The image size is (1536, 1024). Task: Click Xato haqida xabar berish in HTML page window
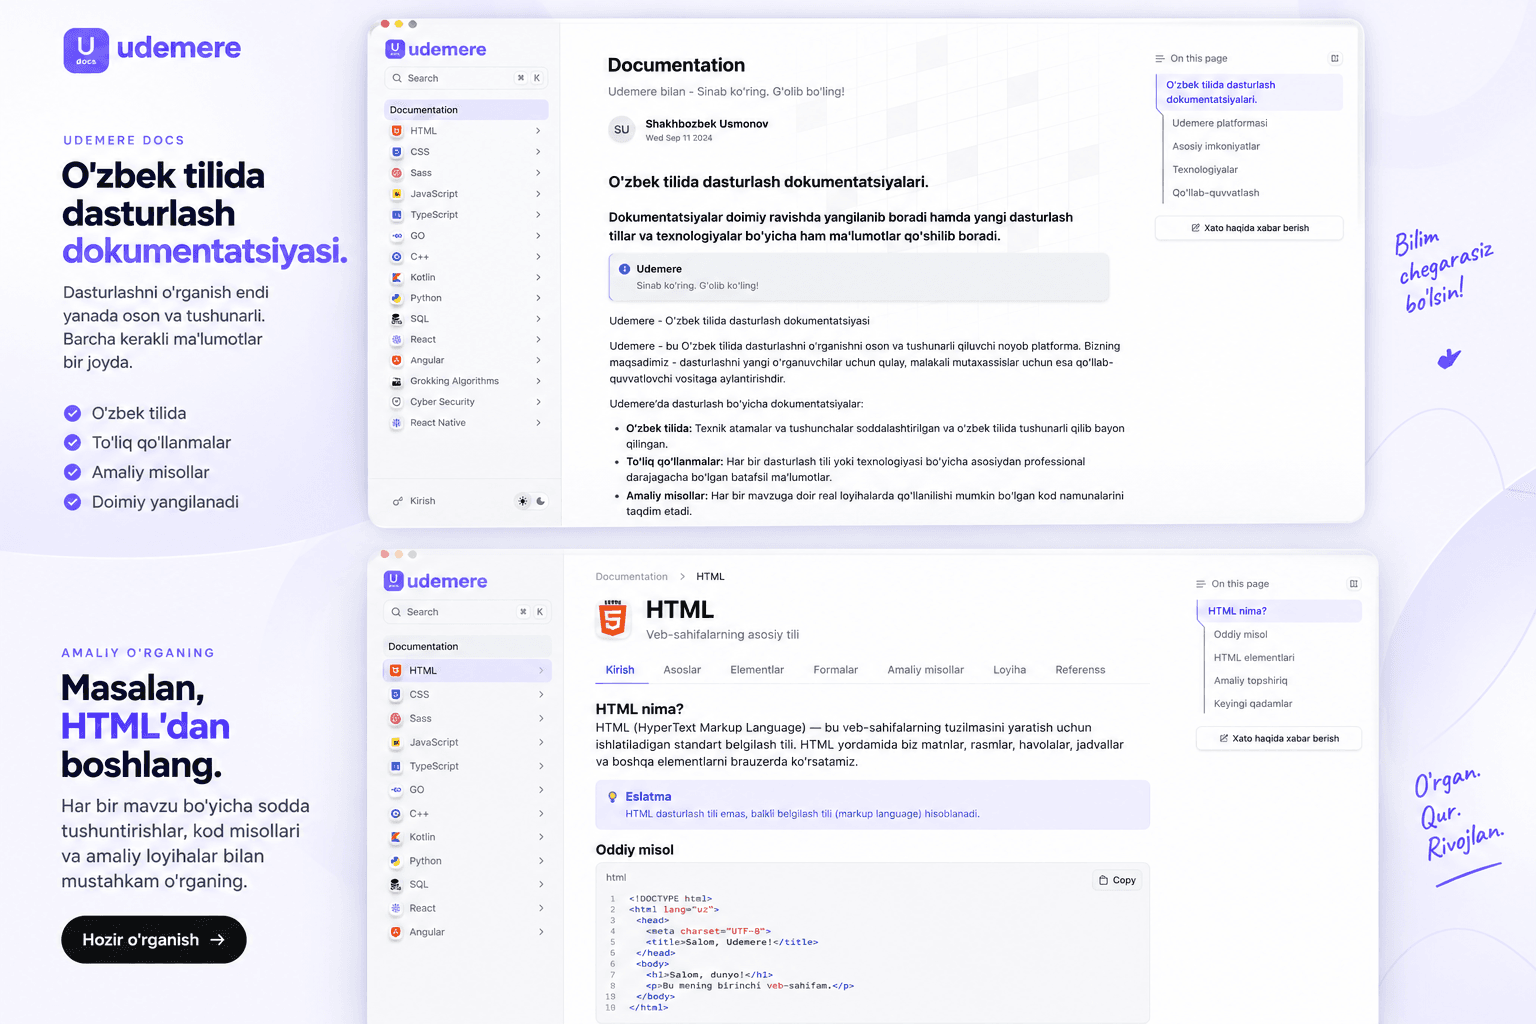(x=1279, y=739)
